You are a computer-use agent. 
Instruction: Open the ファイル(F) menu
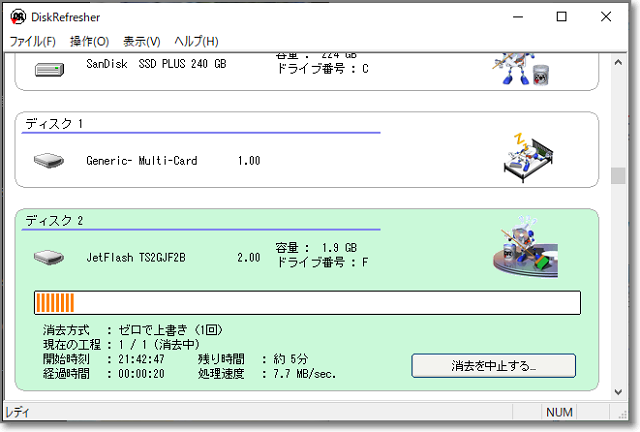(x=33, y=41)
